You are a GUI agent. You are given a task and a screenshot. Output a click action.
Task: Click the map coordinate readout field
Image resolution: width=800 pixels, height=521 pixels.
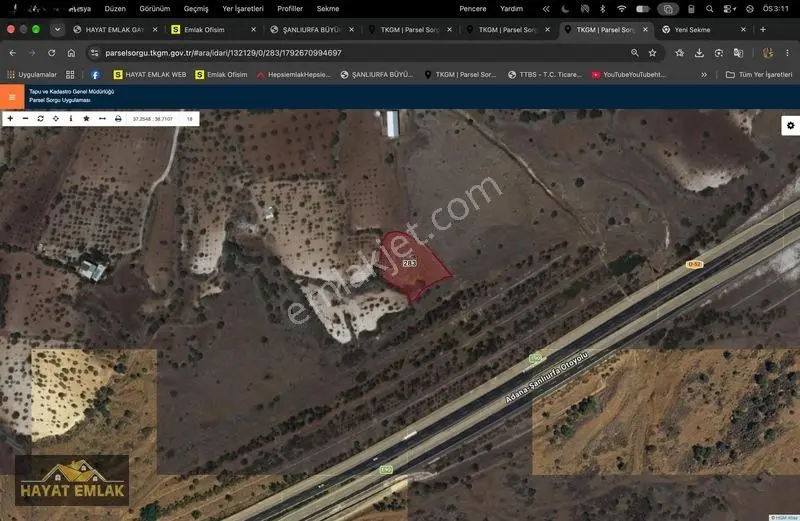153,119
